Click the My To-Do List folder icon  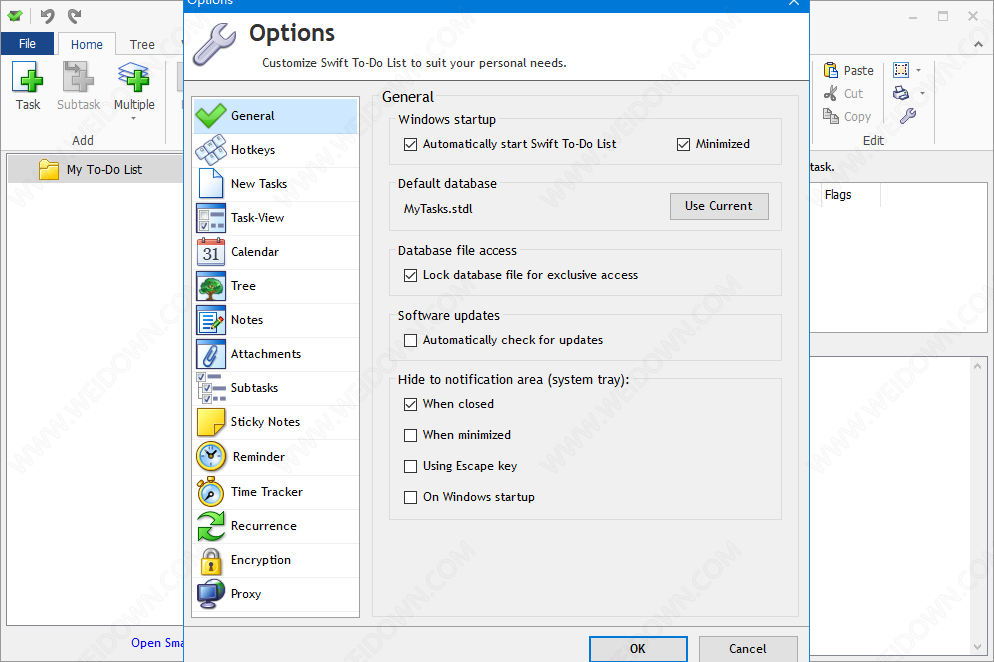49,169
